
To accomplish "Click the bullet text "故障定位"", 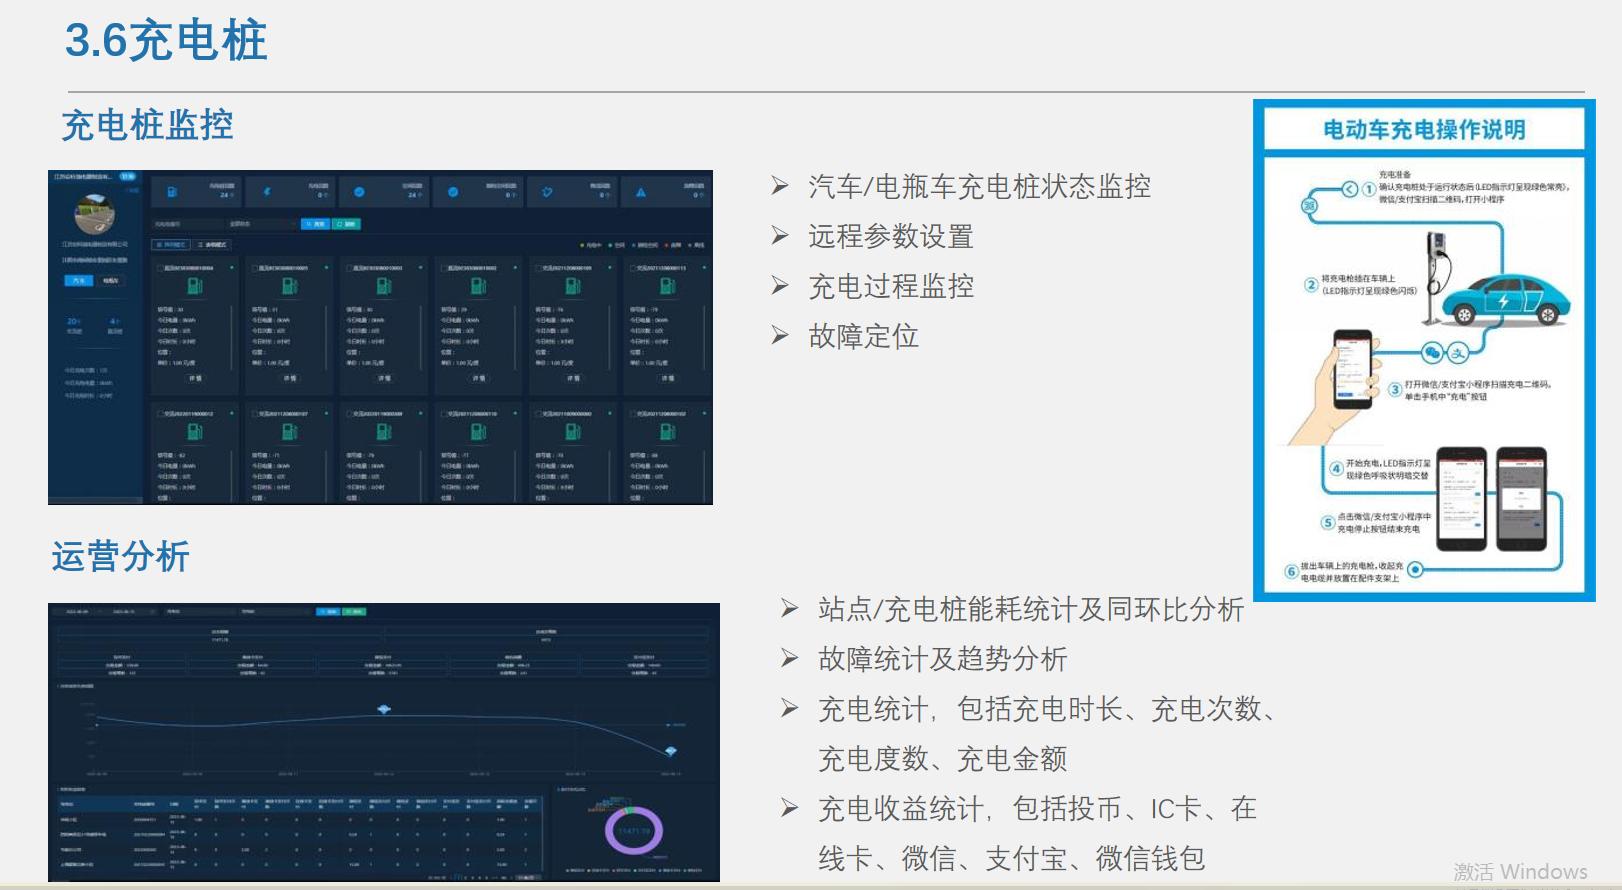I will (x=863, y=336).
